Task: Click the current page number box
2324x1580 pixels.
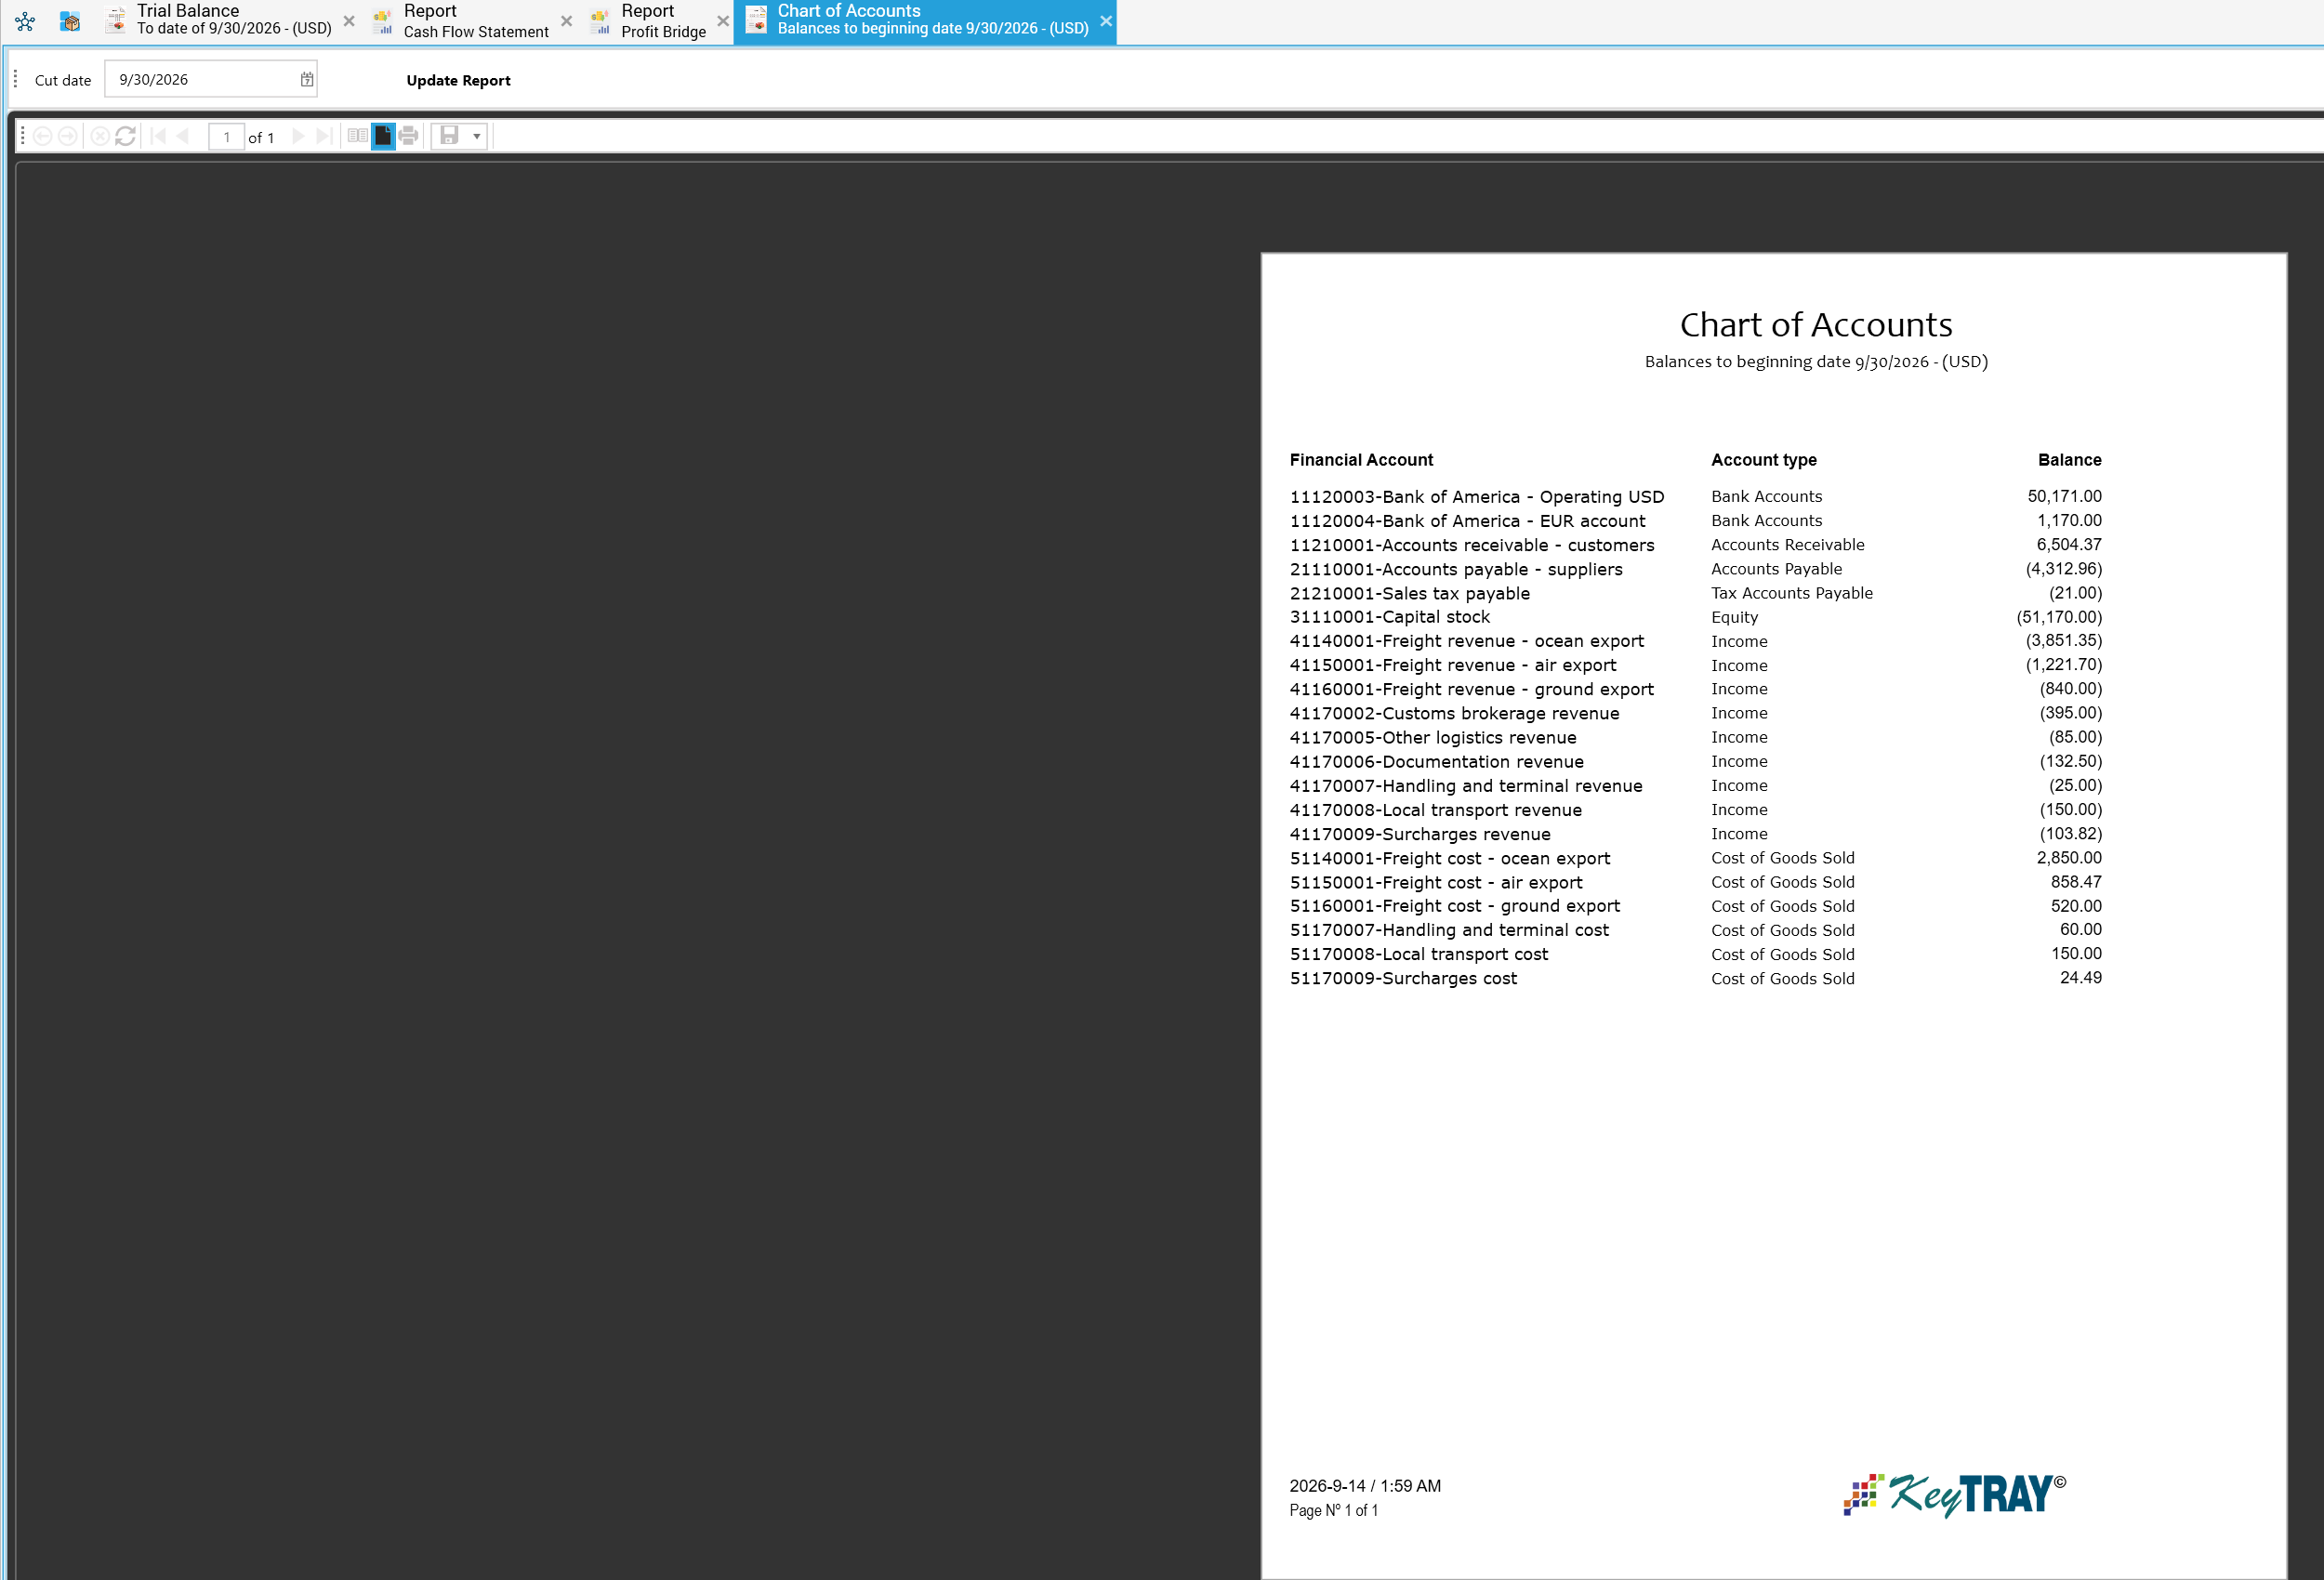Action: (x=227, y=137)
